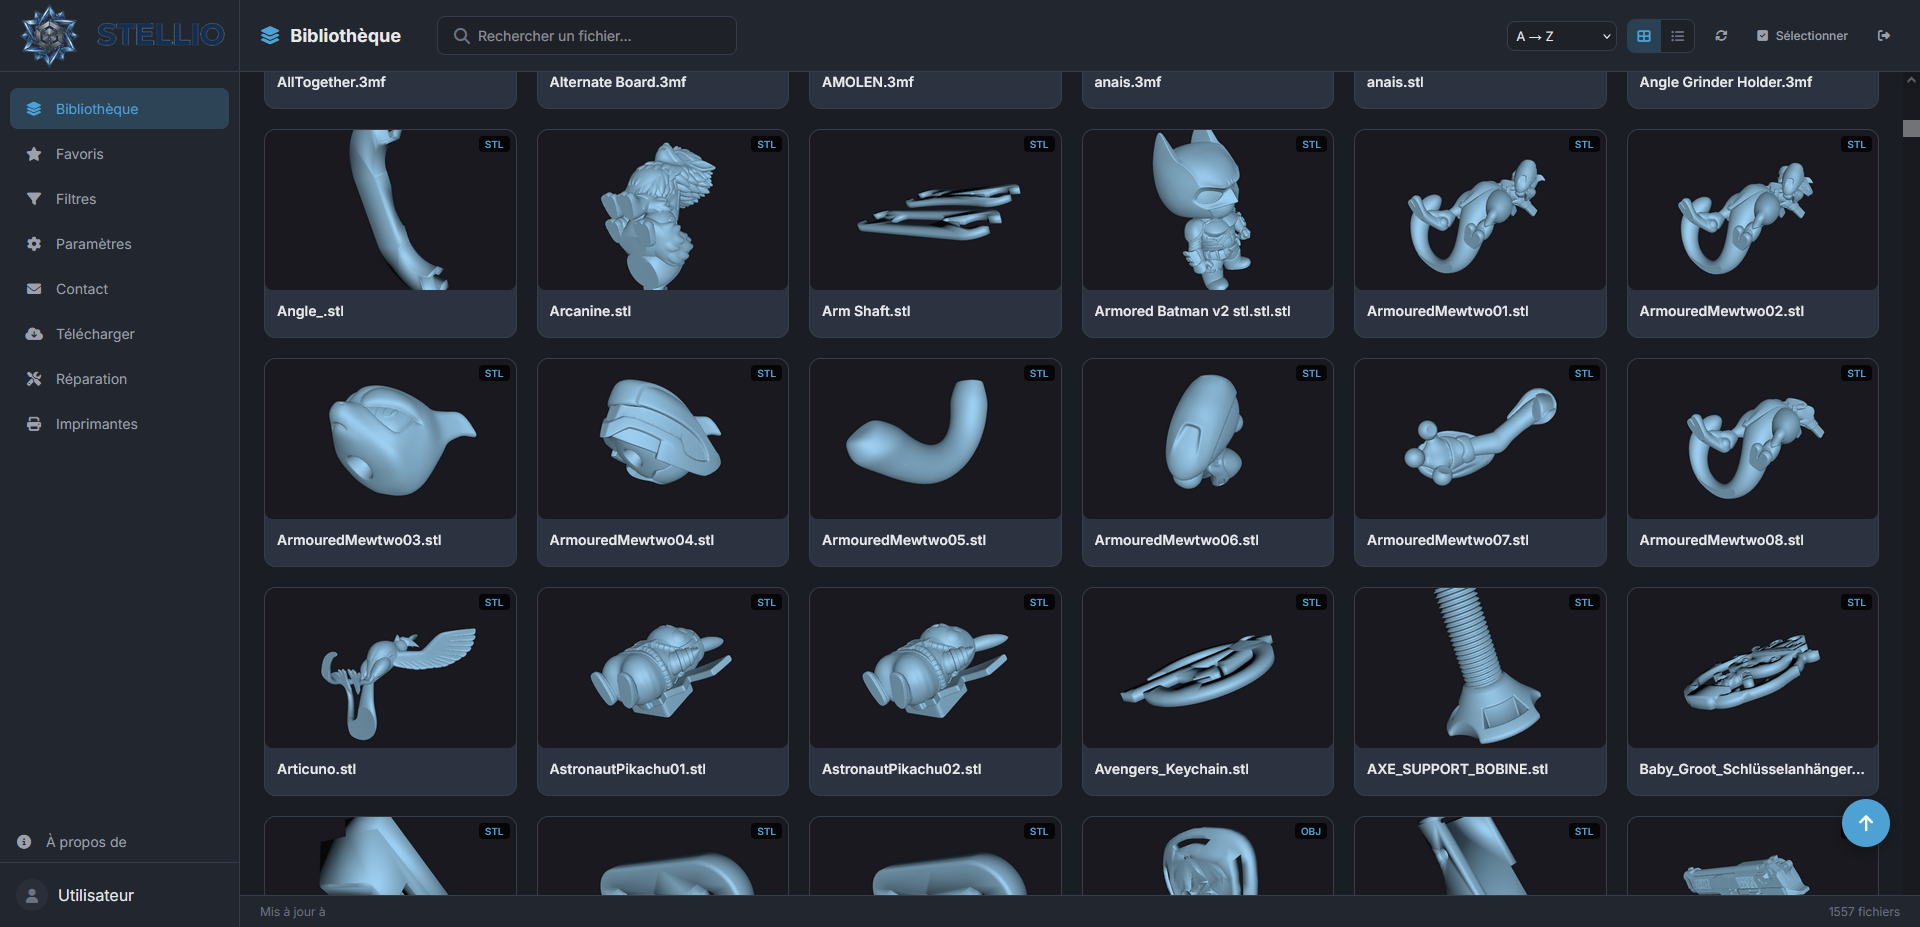
Task: Open the Armored Batman v2 thumbnail
Action: [x=1208, y=210]
